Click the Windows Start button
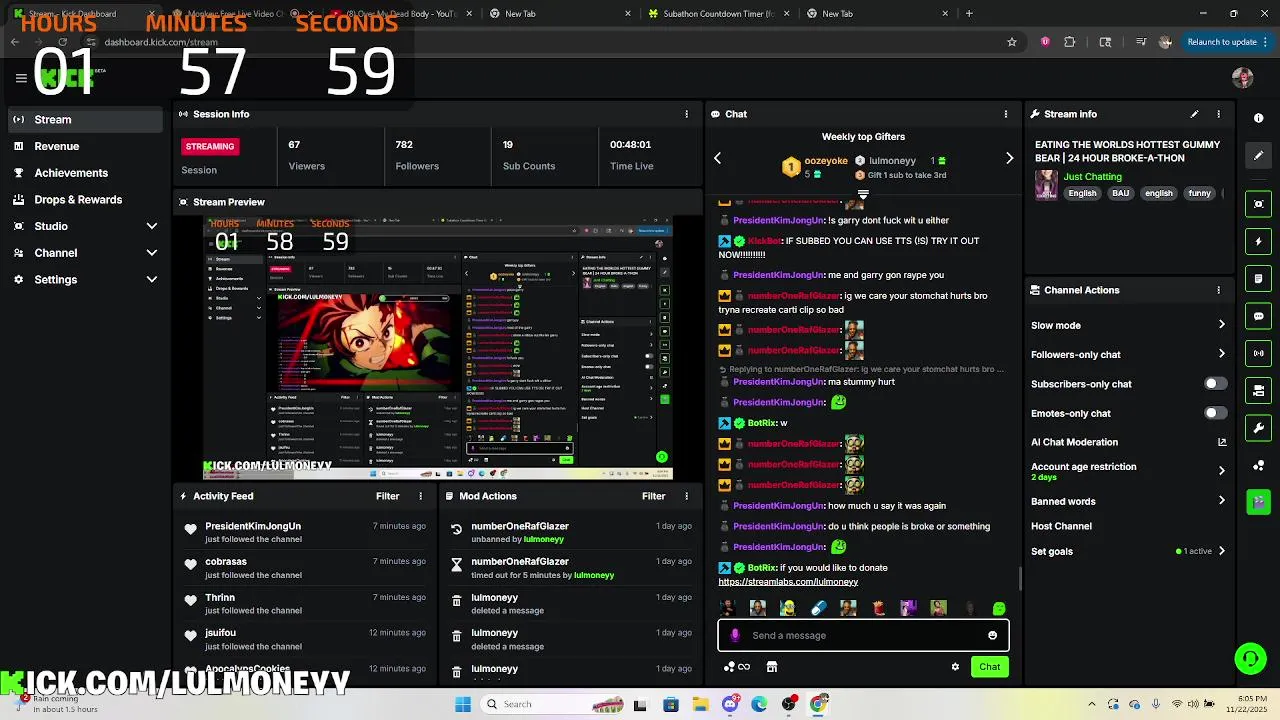This screenshot has height=720, width=1280. coord(462,704)
